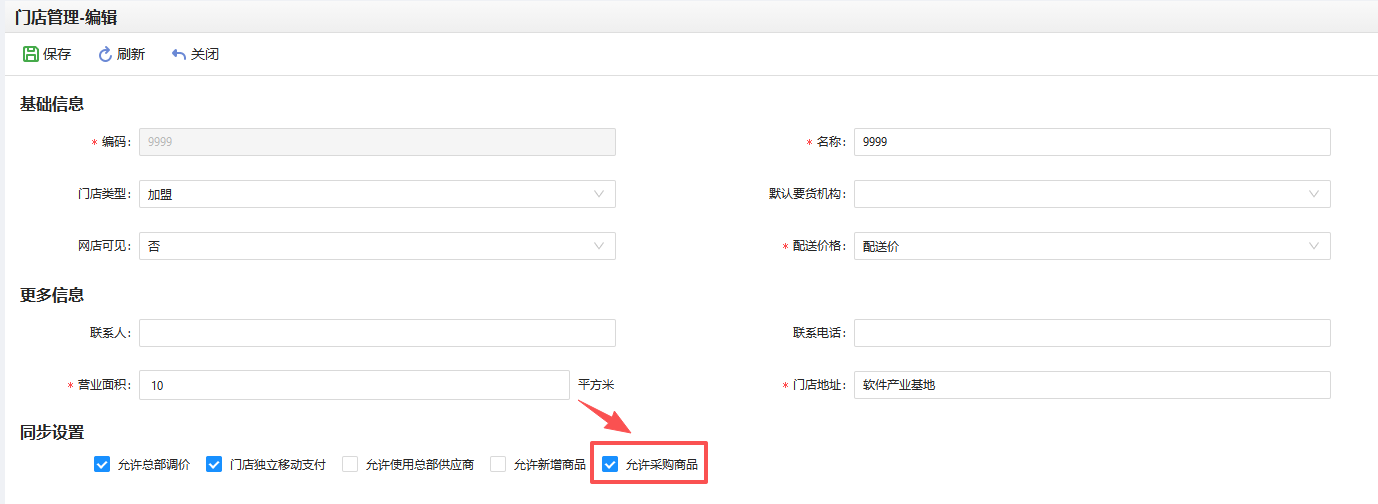Click the 允许使用总部供应商 label text
This screenshot has height=504, width=1378.
point(420,465)
